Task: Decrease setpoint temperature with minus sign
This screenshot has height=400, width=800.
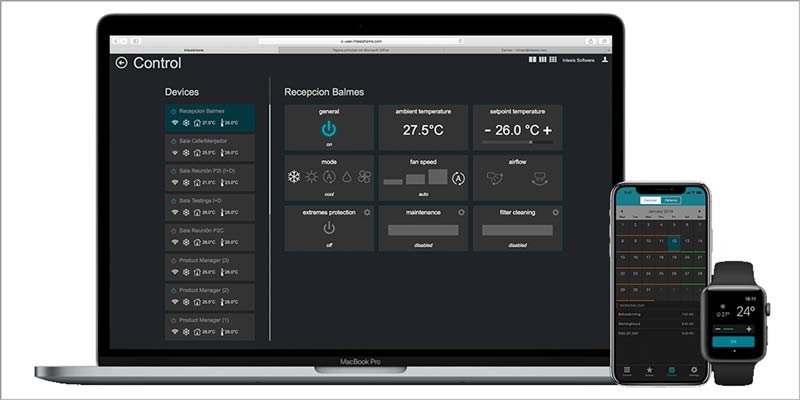Action: 488,130
